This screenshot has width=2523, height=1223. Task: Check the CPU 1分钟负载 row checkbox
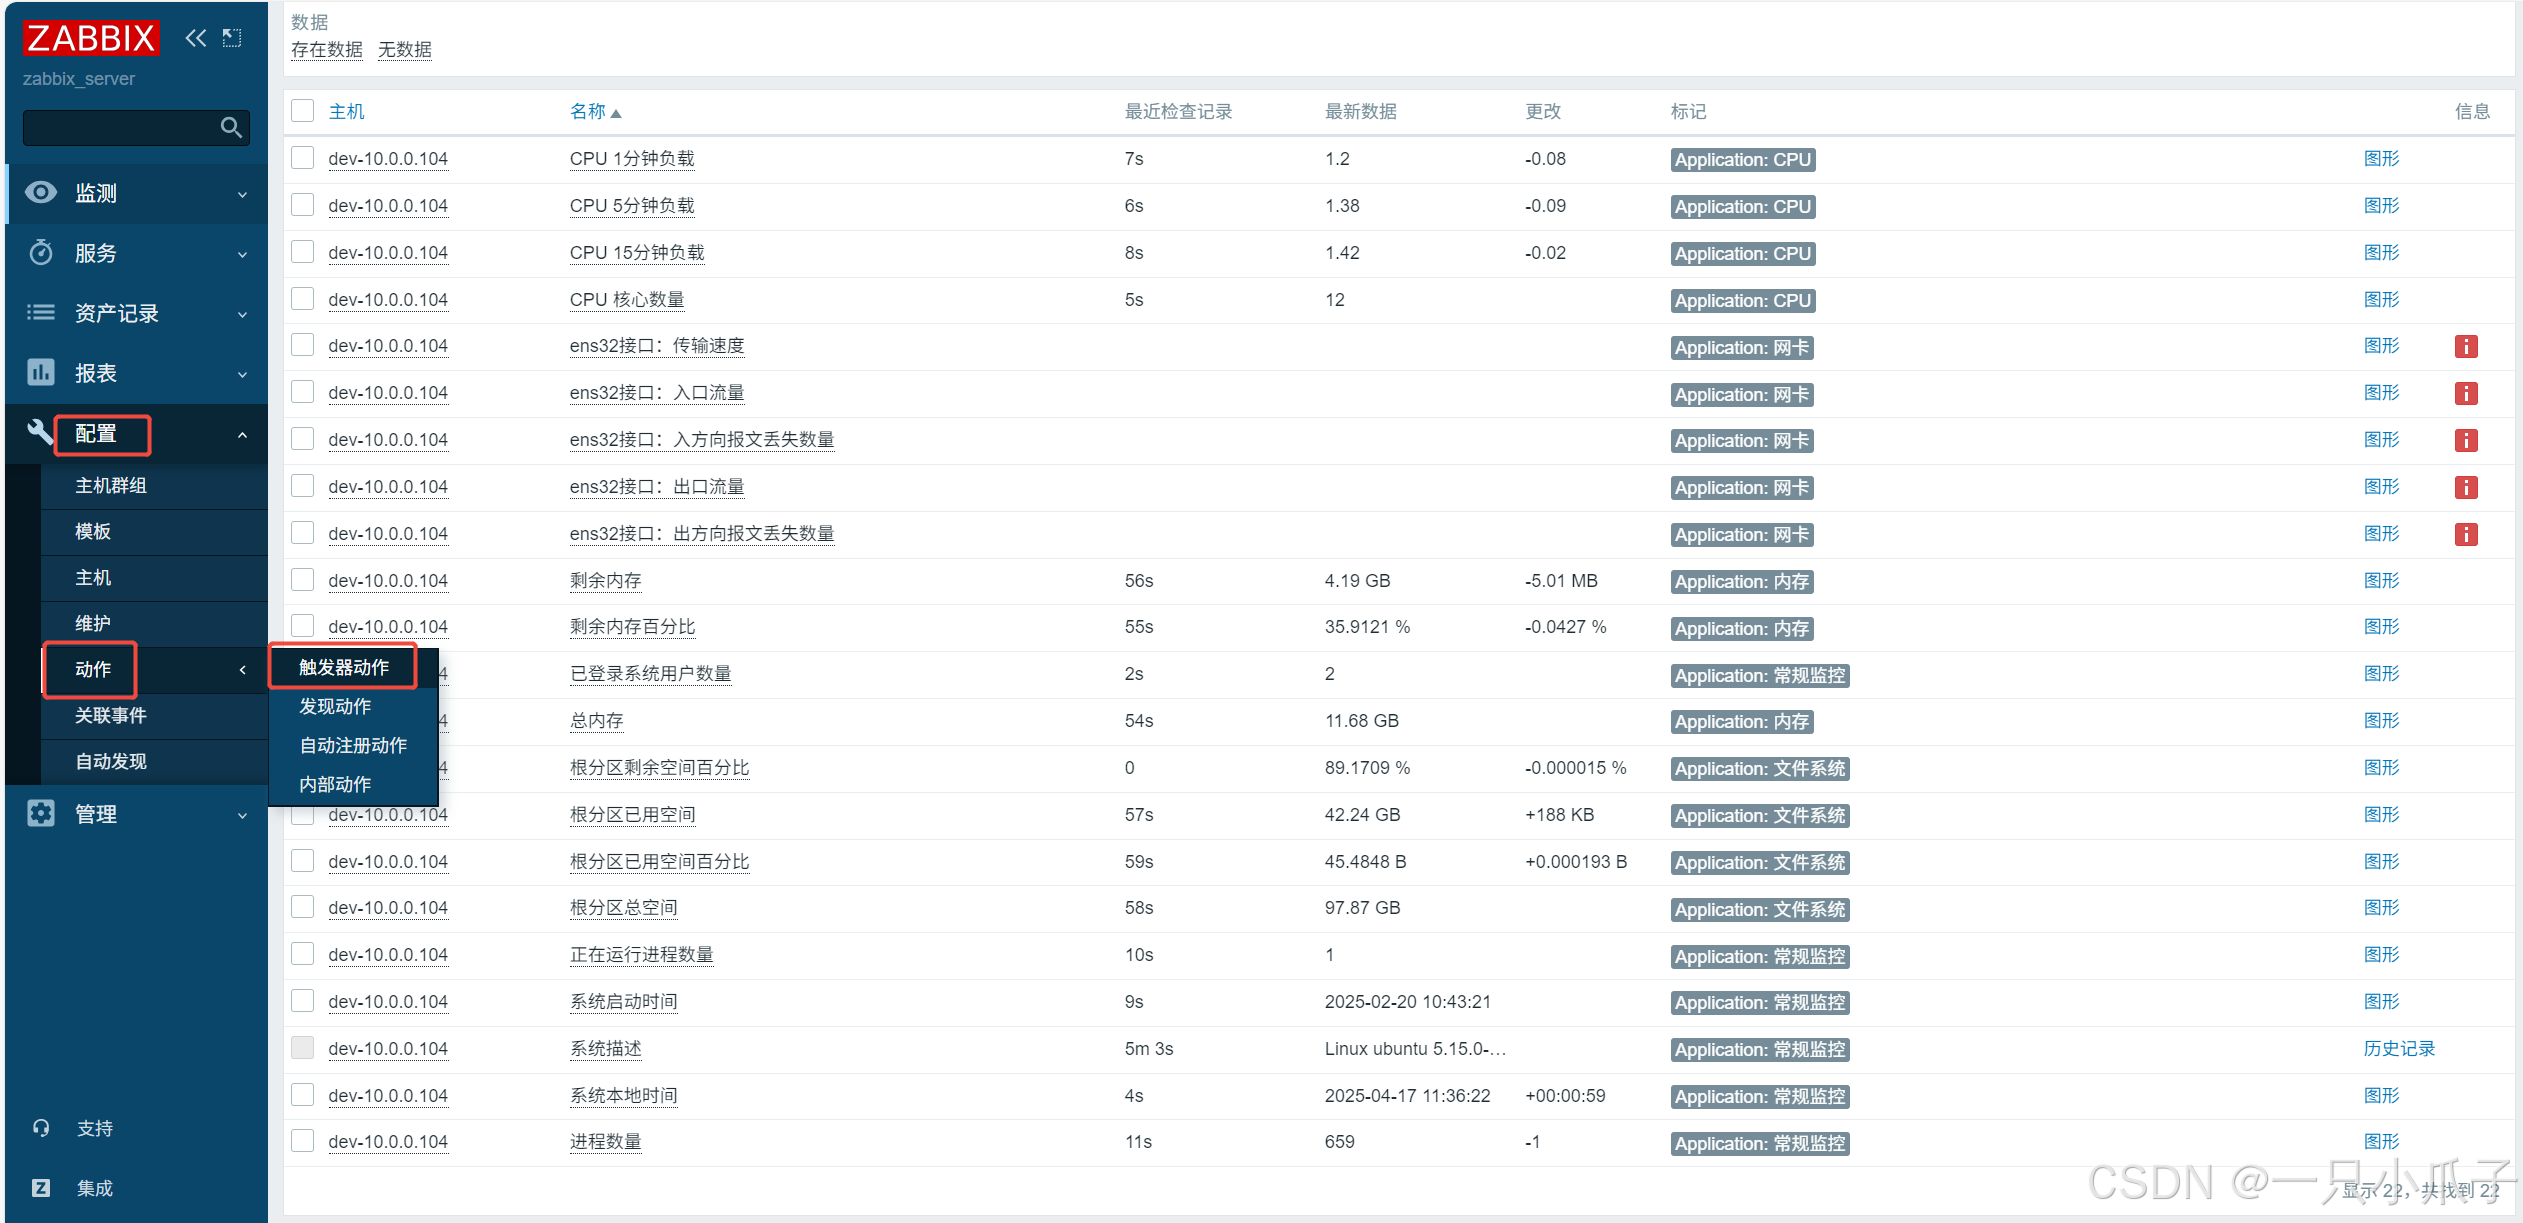click(x=303, y=158)
